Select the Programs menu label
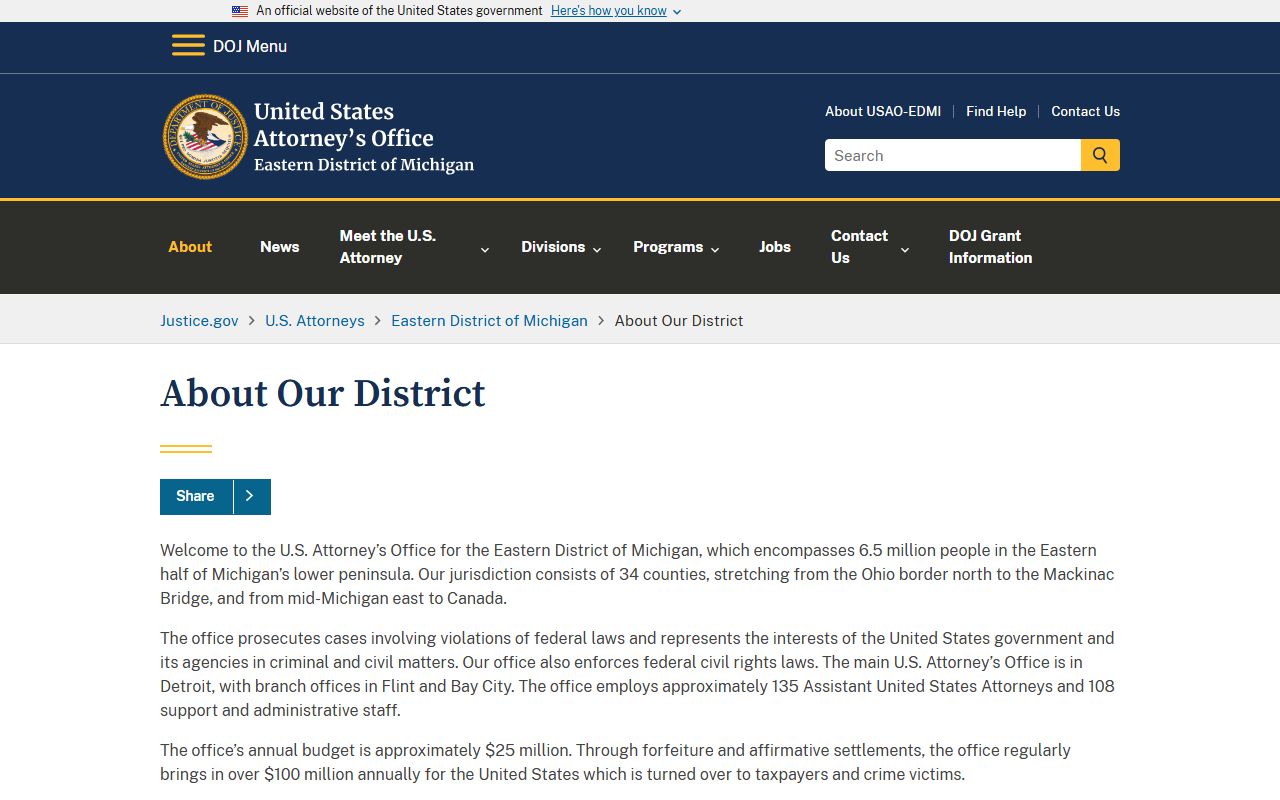 tap(668, 247)
